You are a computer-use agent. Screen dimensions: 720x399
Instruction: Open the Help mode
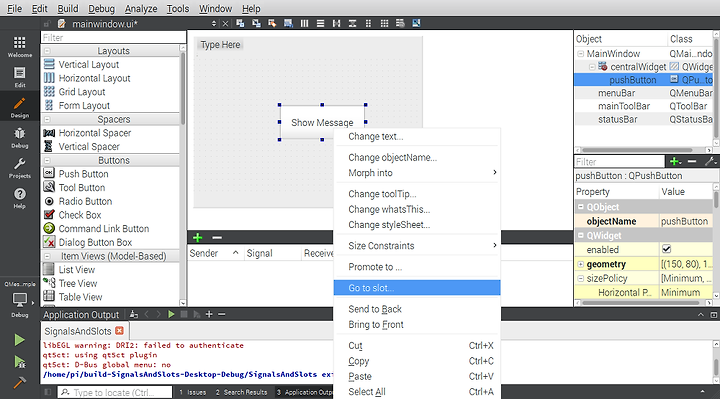[20, 198]
